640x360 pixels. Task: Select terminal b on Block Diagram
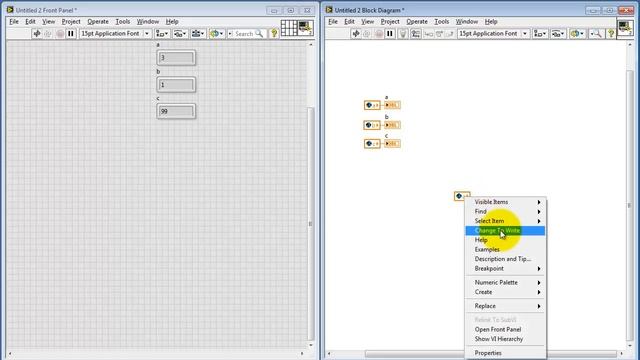[392, 125]
